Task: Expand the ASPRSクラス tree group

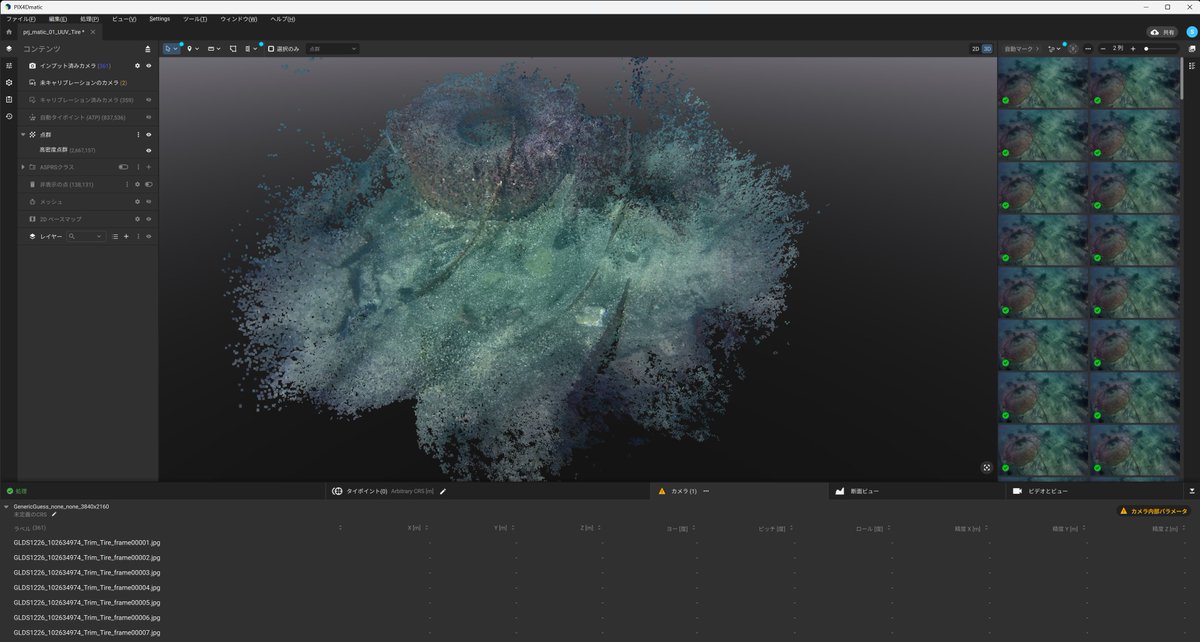Action: click(23, 167)
